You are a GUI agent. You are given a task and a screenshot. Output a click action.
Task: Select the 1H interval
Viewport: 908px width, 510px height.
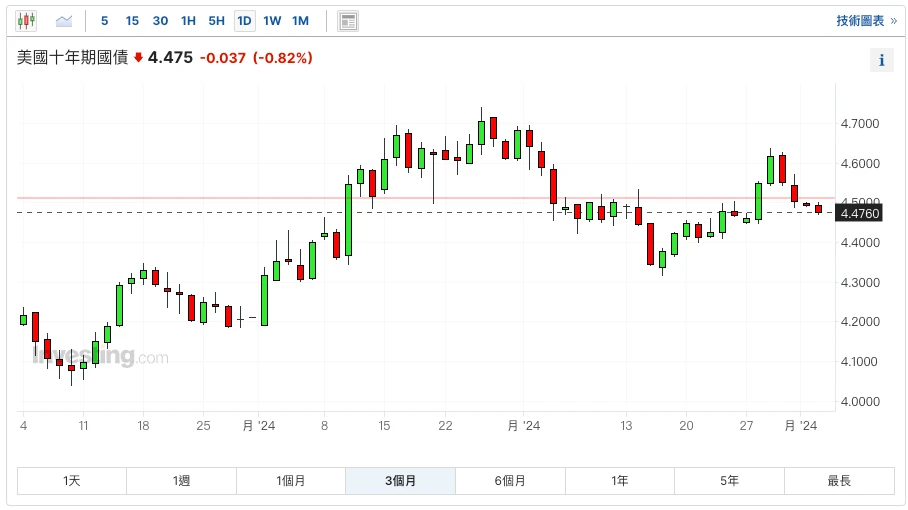[x=188, y=21]
